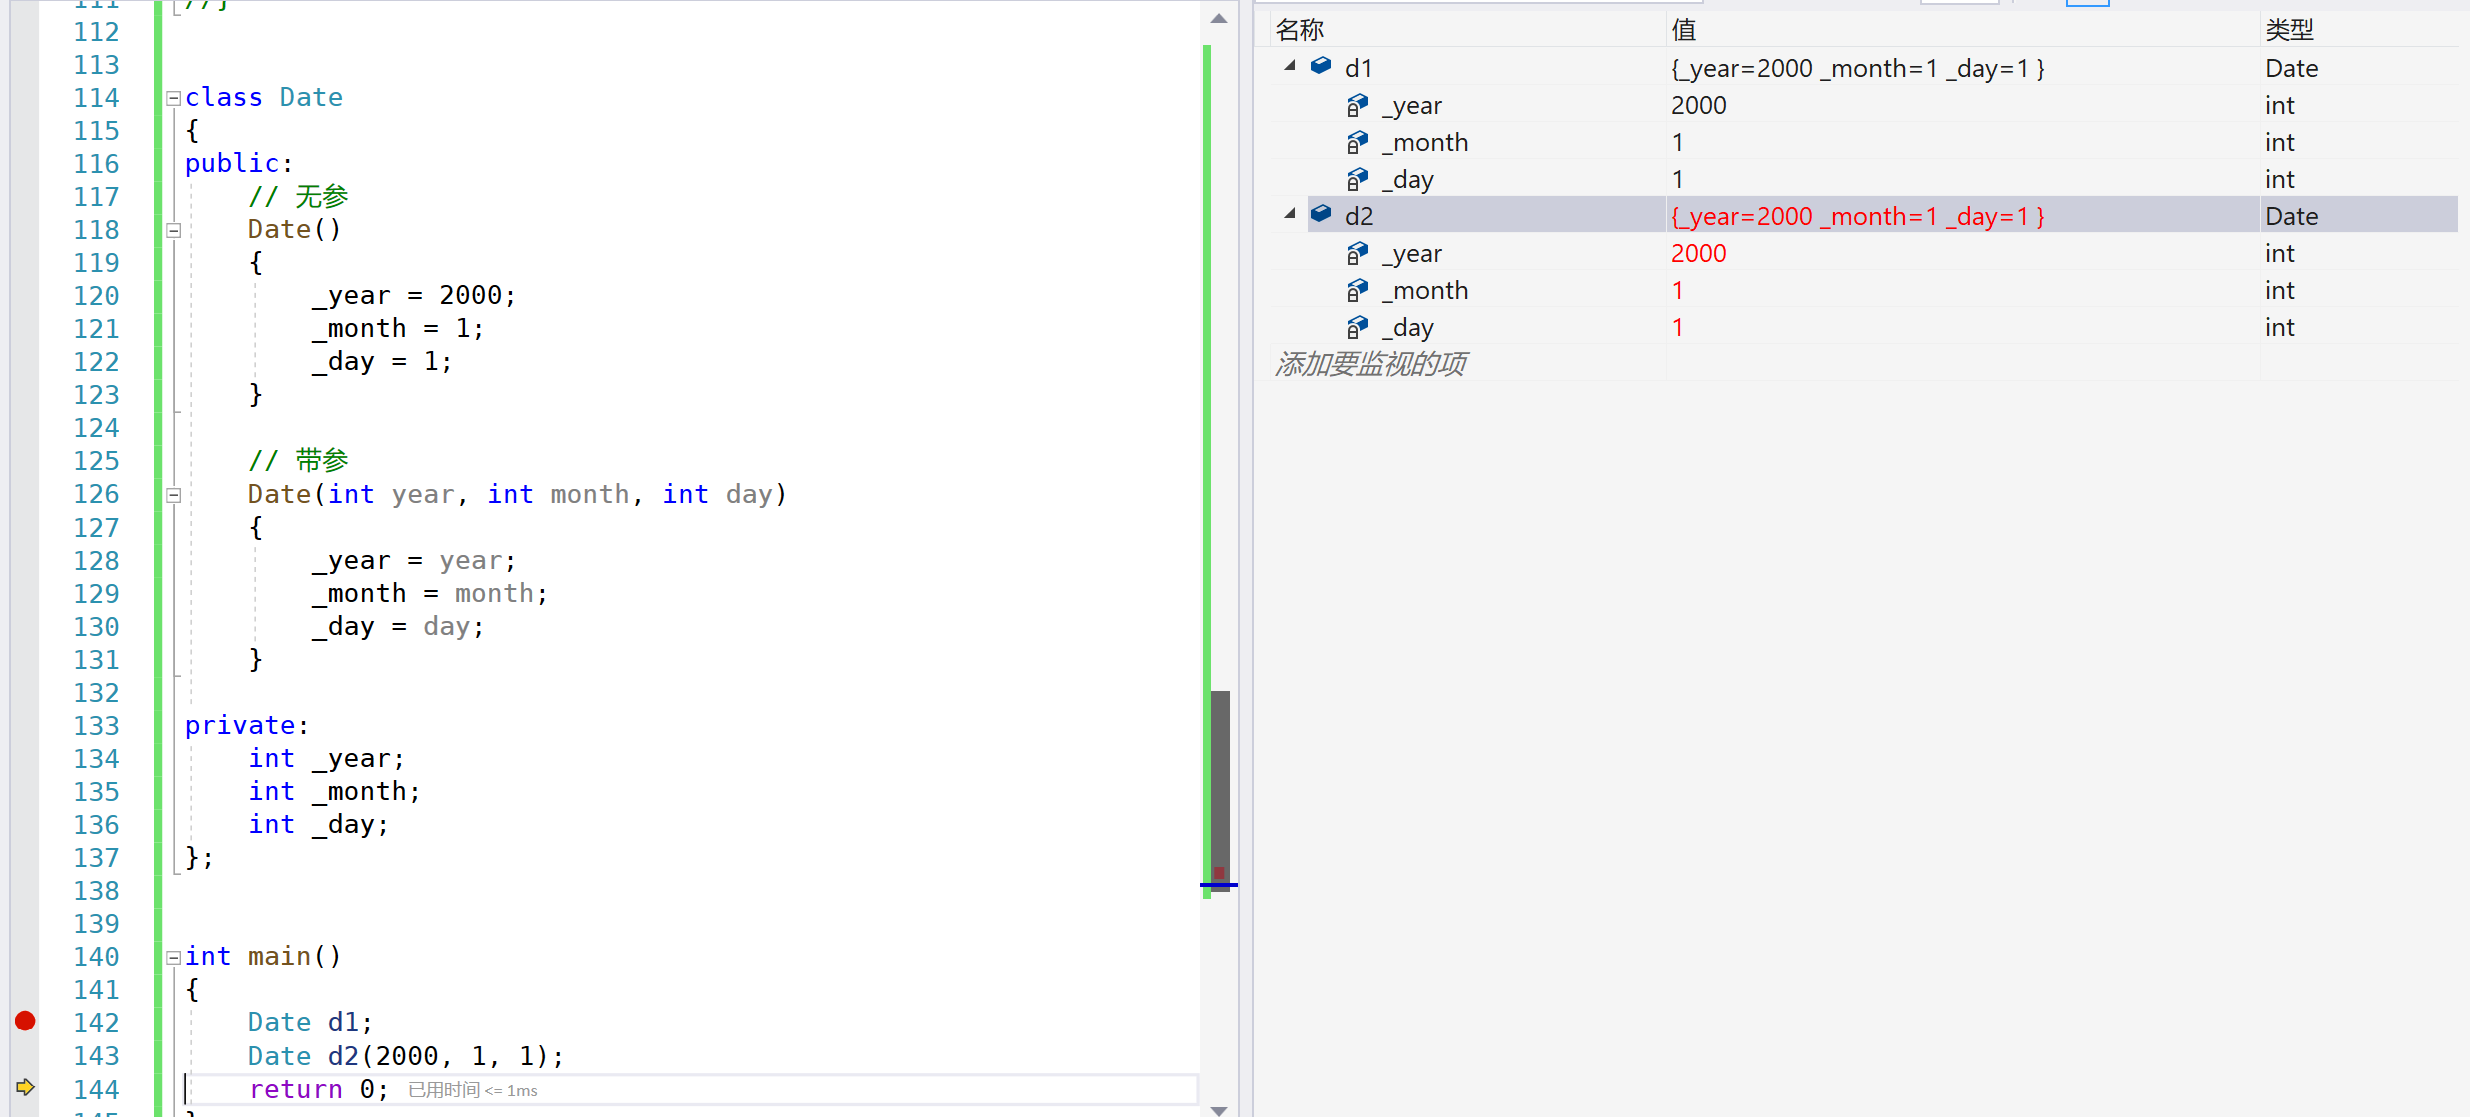Collapse the d2 watch variable

click(1290, 214)
